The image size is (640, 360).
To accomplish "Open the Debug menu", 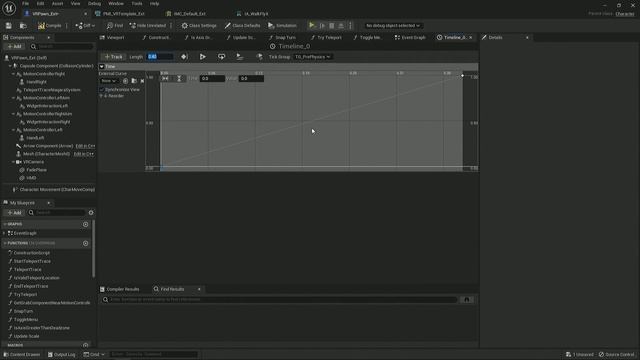I will [94, 4].
